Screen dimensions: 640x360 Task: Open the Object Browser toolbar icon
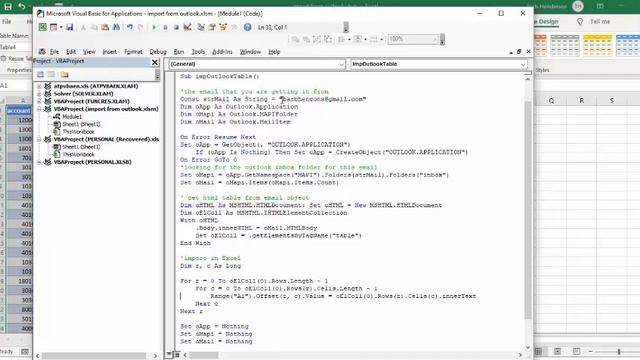click(x=223, y=27)
